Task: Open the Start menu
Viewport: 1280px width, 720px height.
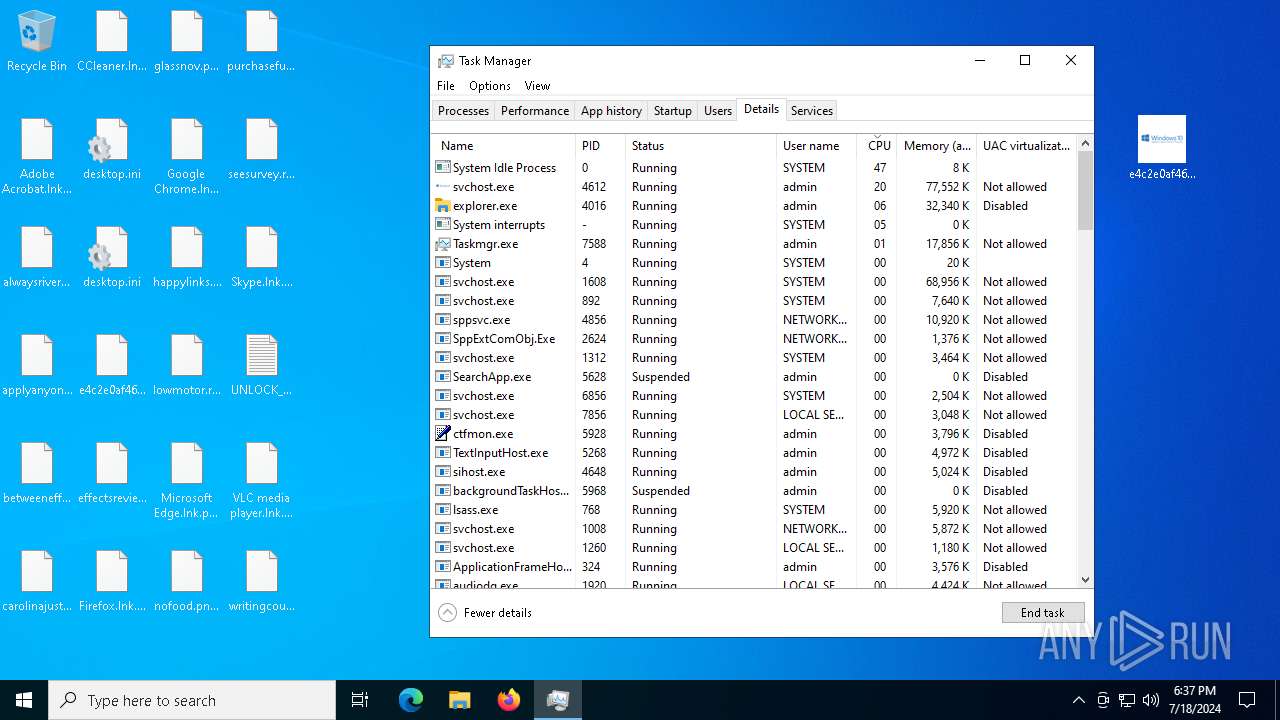Action: (x=24, y=700)
